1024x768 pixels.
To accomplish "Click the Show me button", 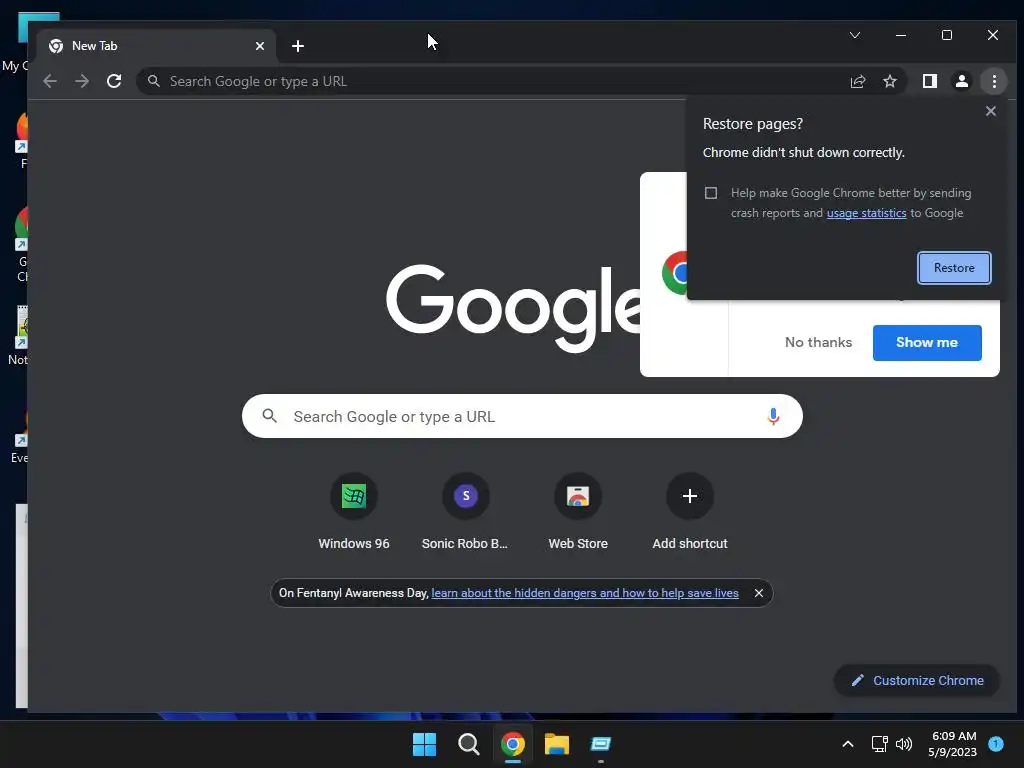I will [x=927, y=343].
